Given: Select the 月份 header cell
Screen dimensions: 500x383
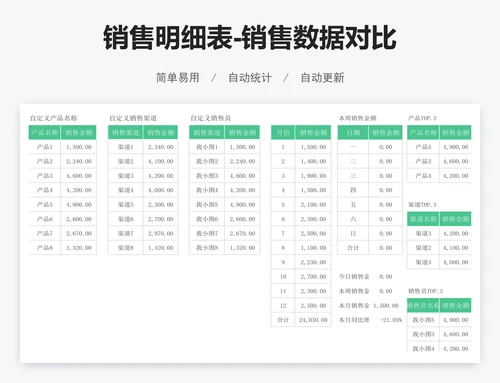Looking at the screenshot, I should pos(283,133).
